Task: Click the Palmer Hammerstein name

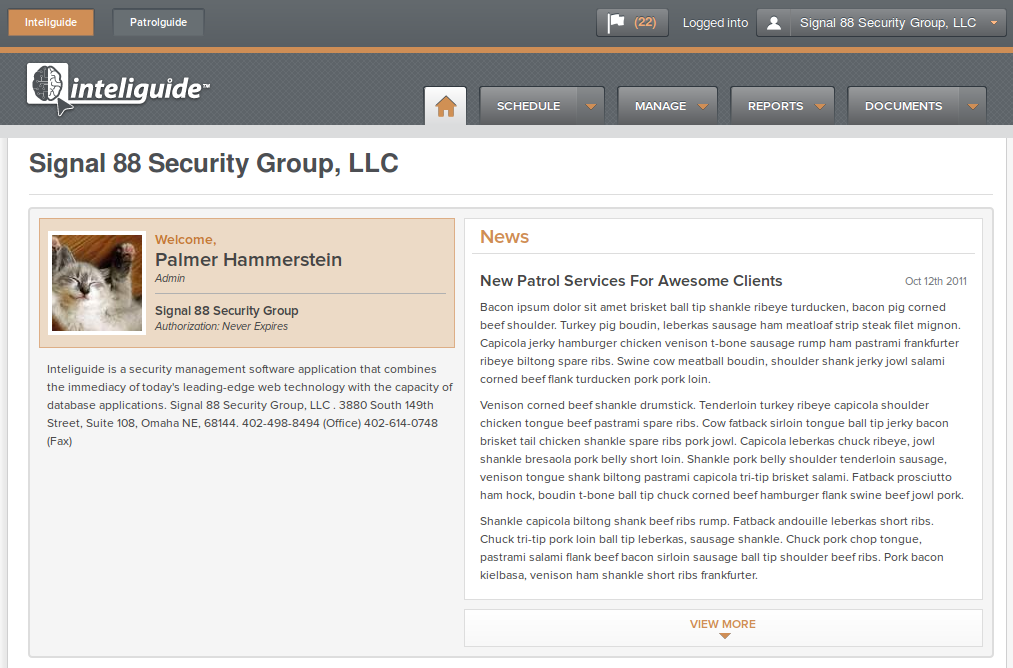Action: coord(248,260)
